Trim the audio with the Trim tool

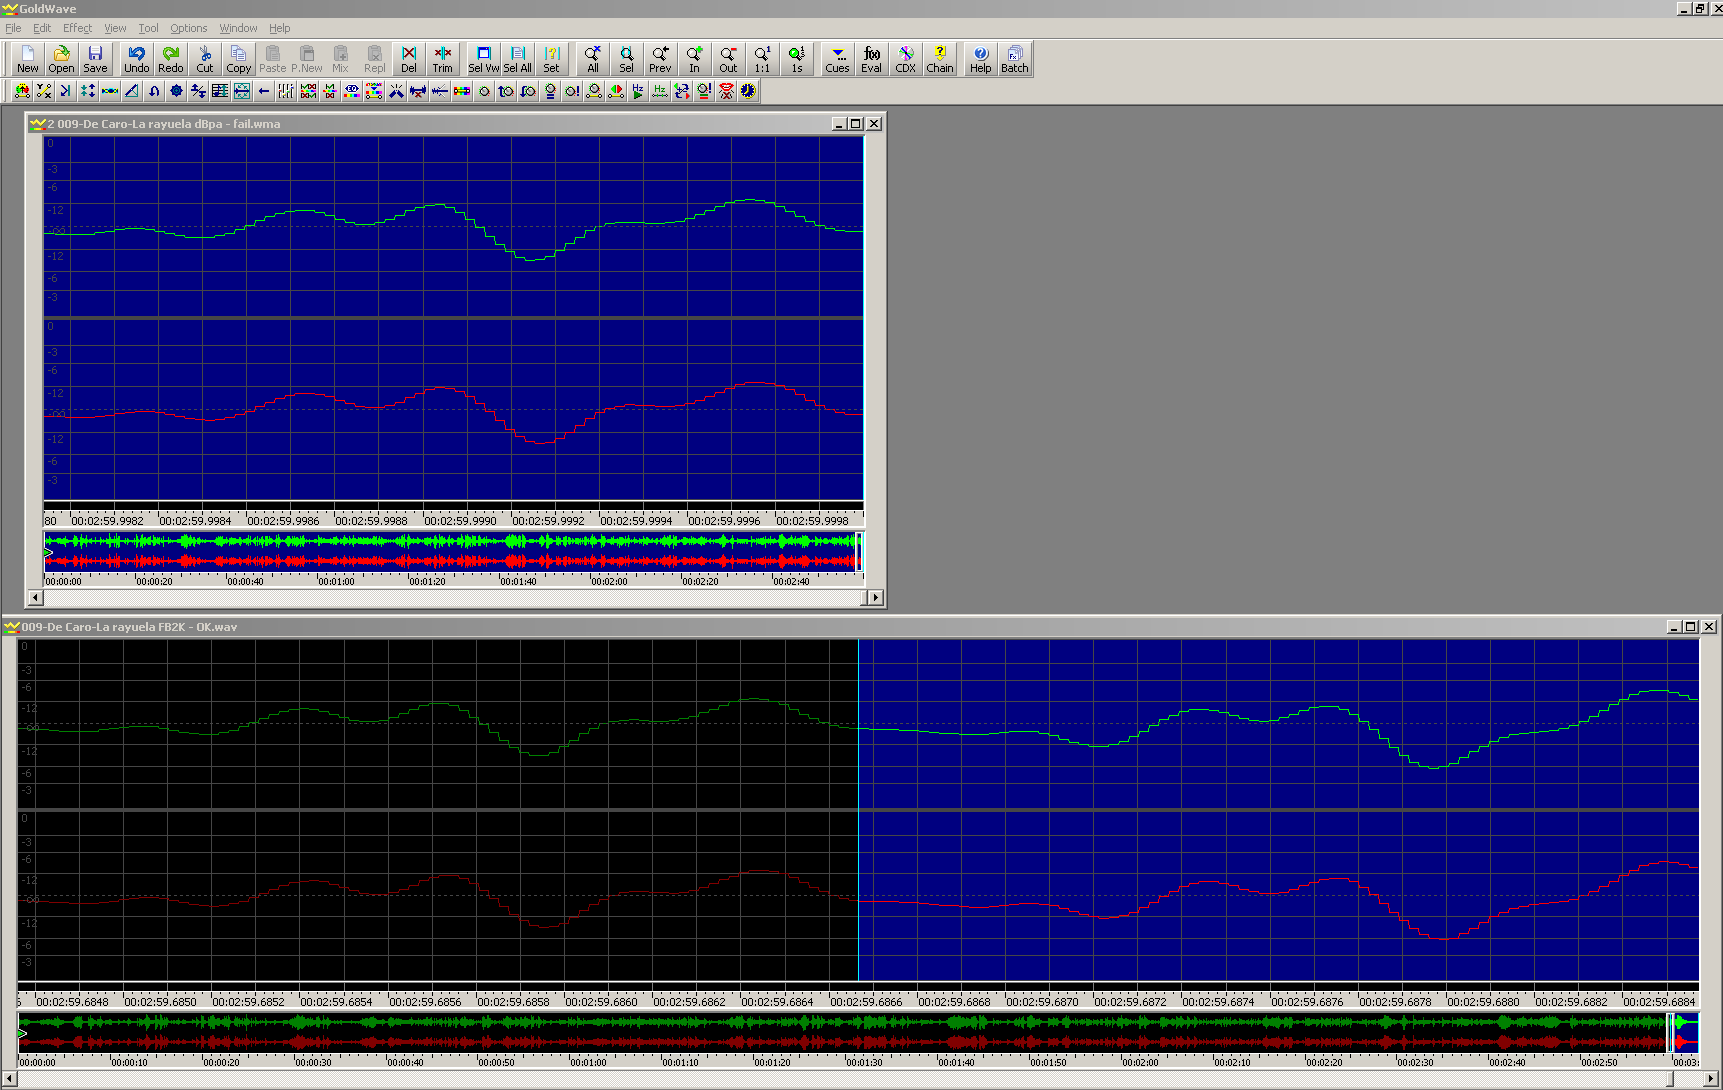pos(443,59)
